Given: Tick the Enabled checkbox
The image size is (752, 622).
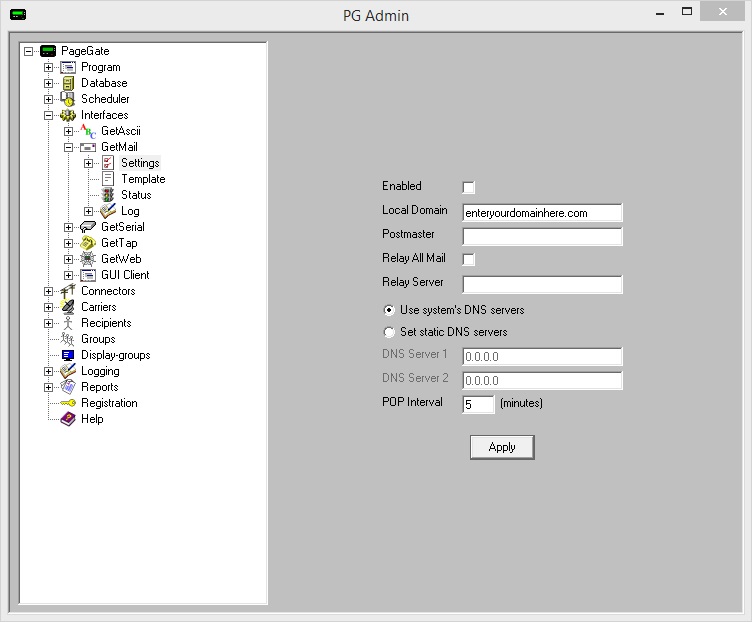Looking at the screenshot, I should pyautogui.click(x=469, y=188).
